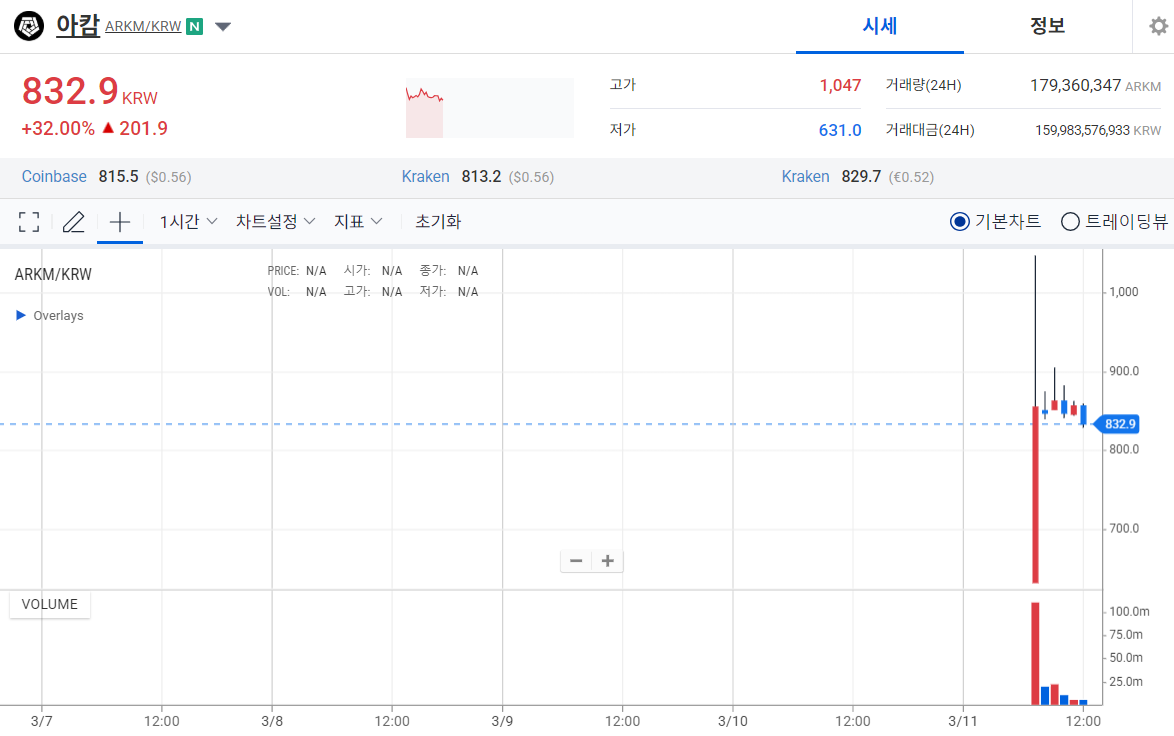Click the Coinbase exchange link
This screenshot has height=736, width=1174.
tap(54, 177)
